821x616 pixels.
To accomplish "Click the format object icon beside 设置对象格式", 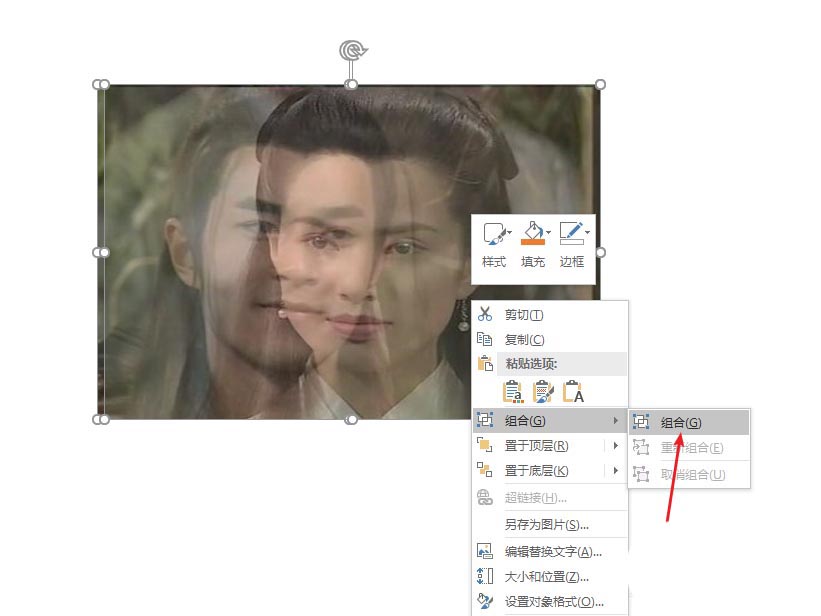I will pos(485,601).
